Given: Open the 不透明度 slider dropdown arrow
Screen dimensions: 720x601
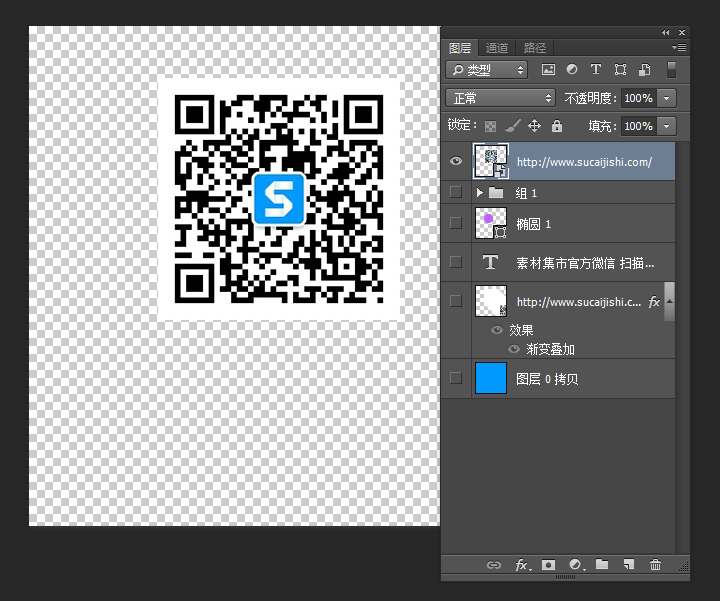Looking at the screenshot, I should coord(667,98).
